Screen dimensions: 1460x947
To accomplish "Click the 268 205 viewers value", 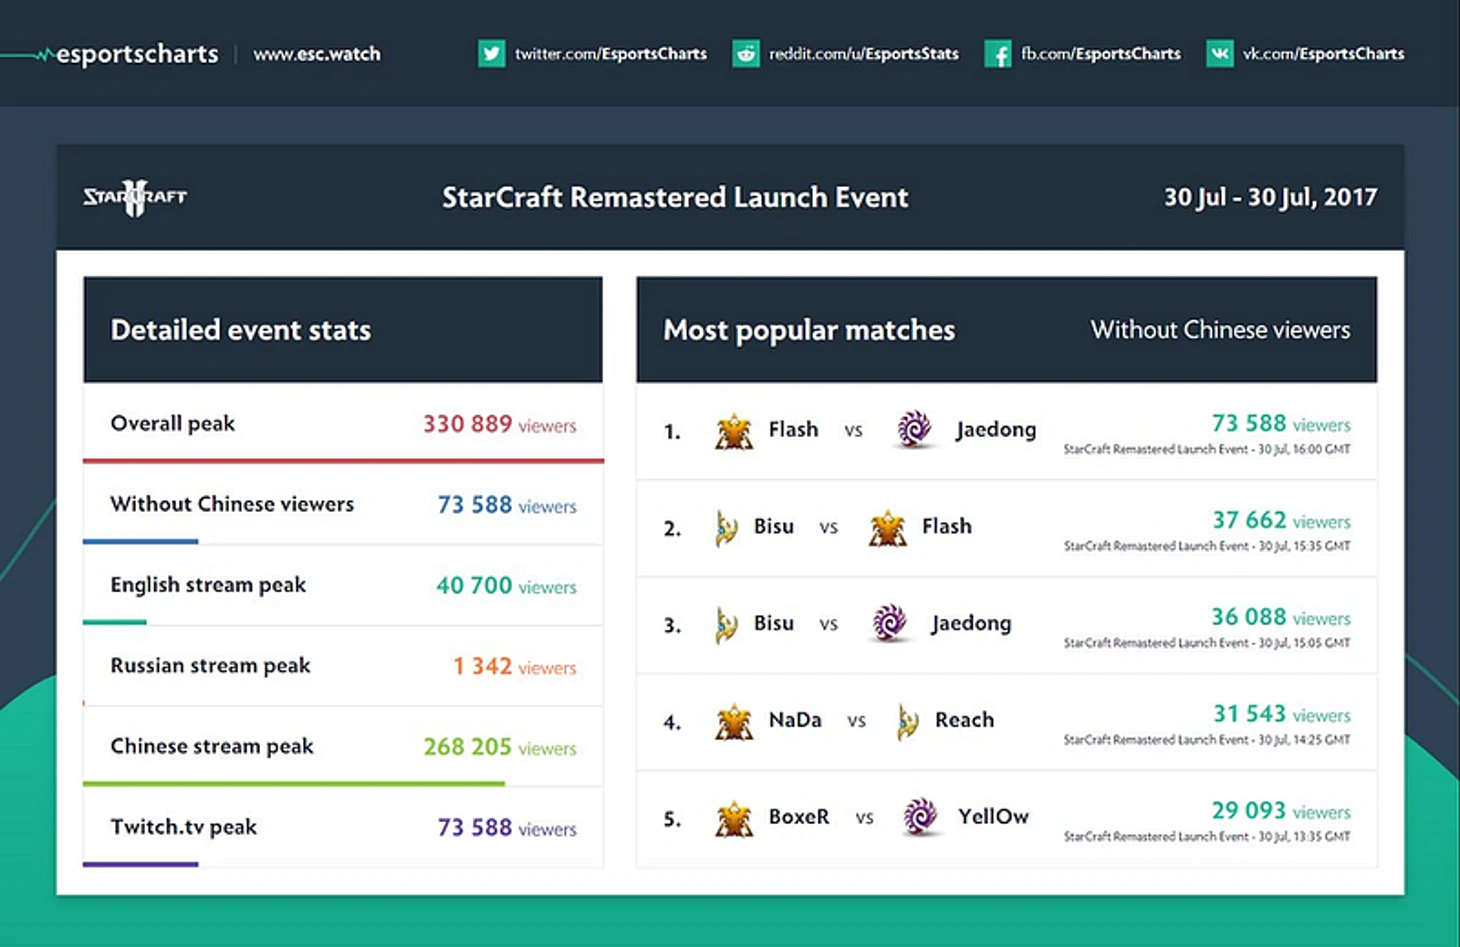I will click(500, 747).
